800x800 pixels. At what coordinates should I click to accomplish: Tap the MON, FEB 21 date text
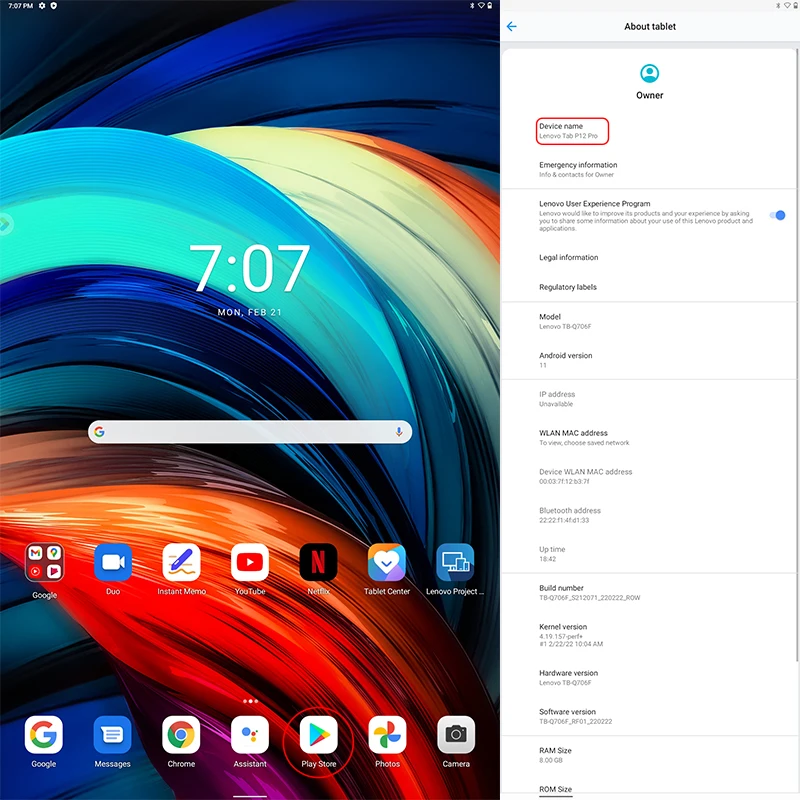[249, 312]
